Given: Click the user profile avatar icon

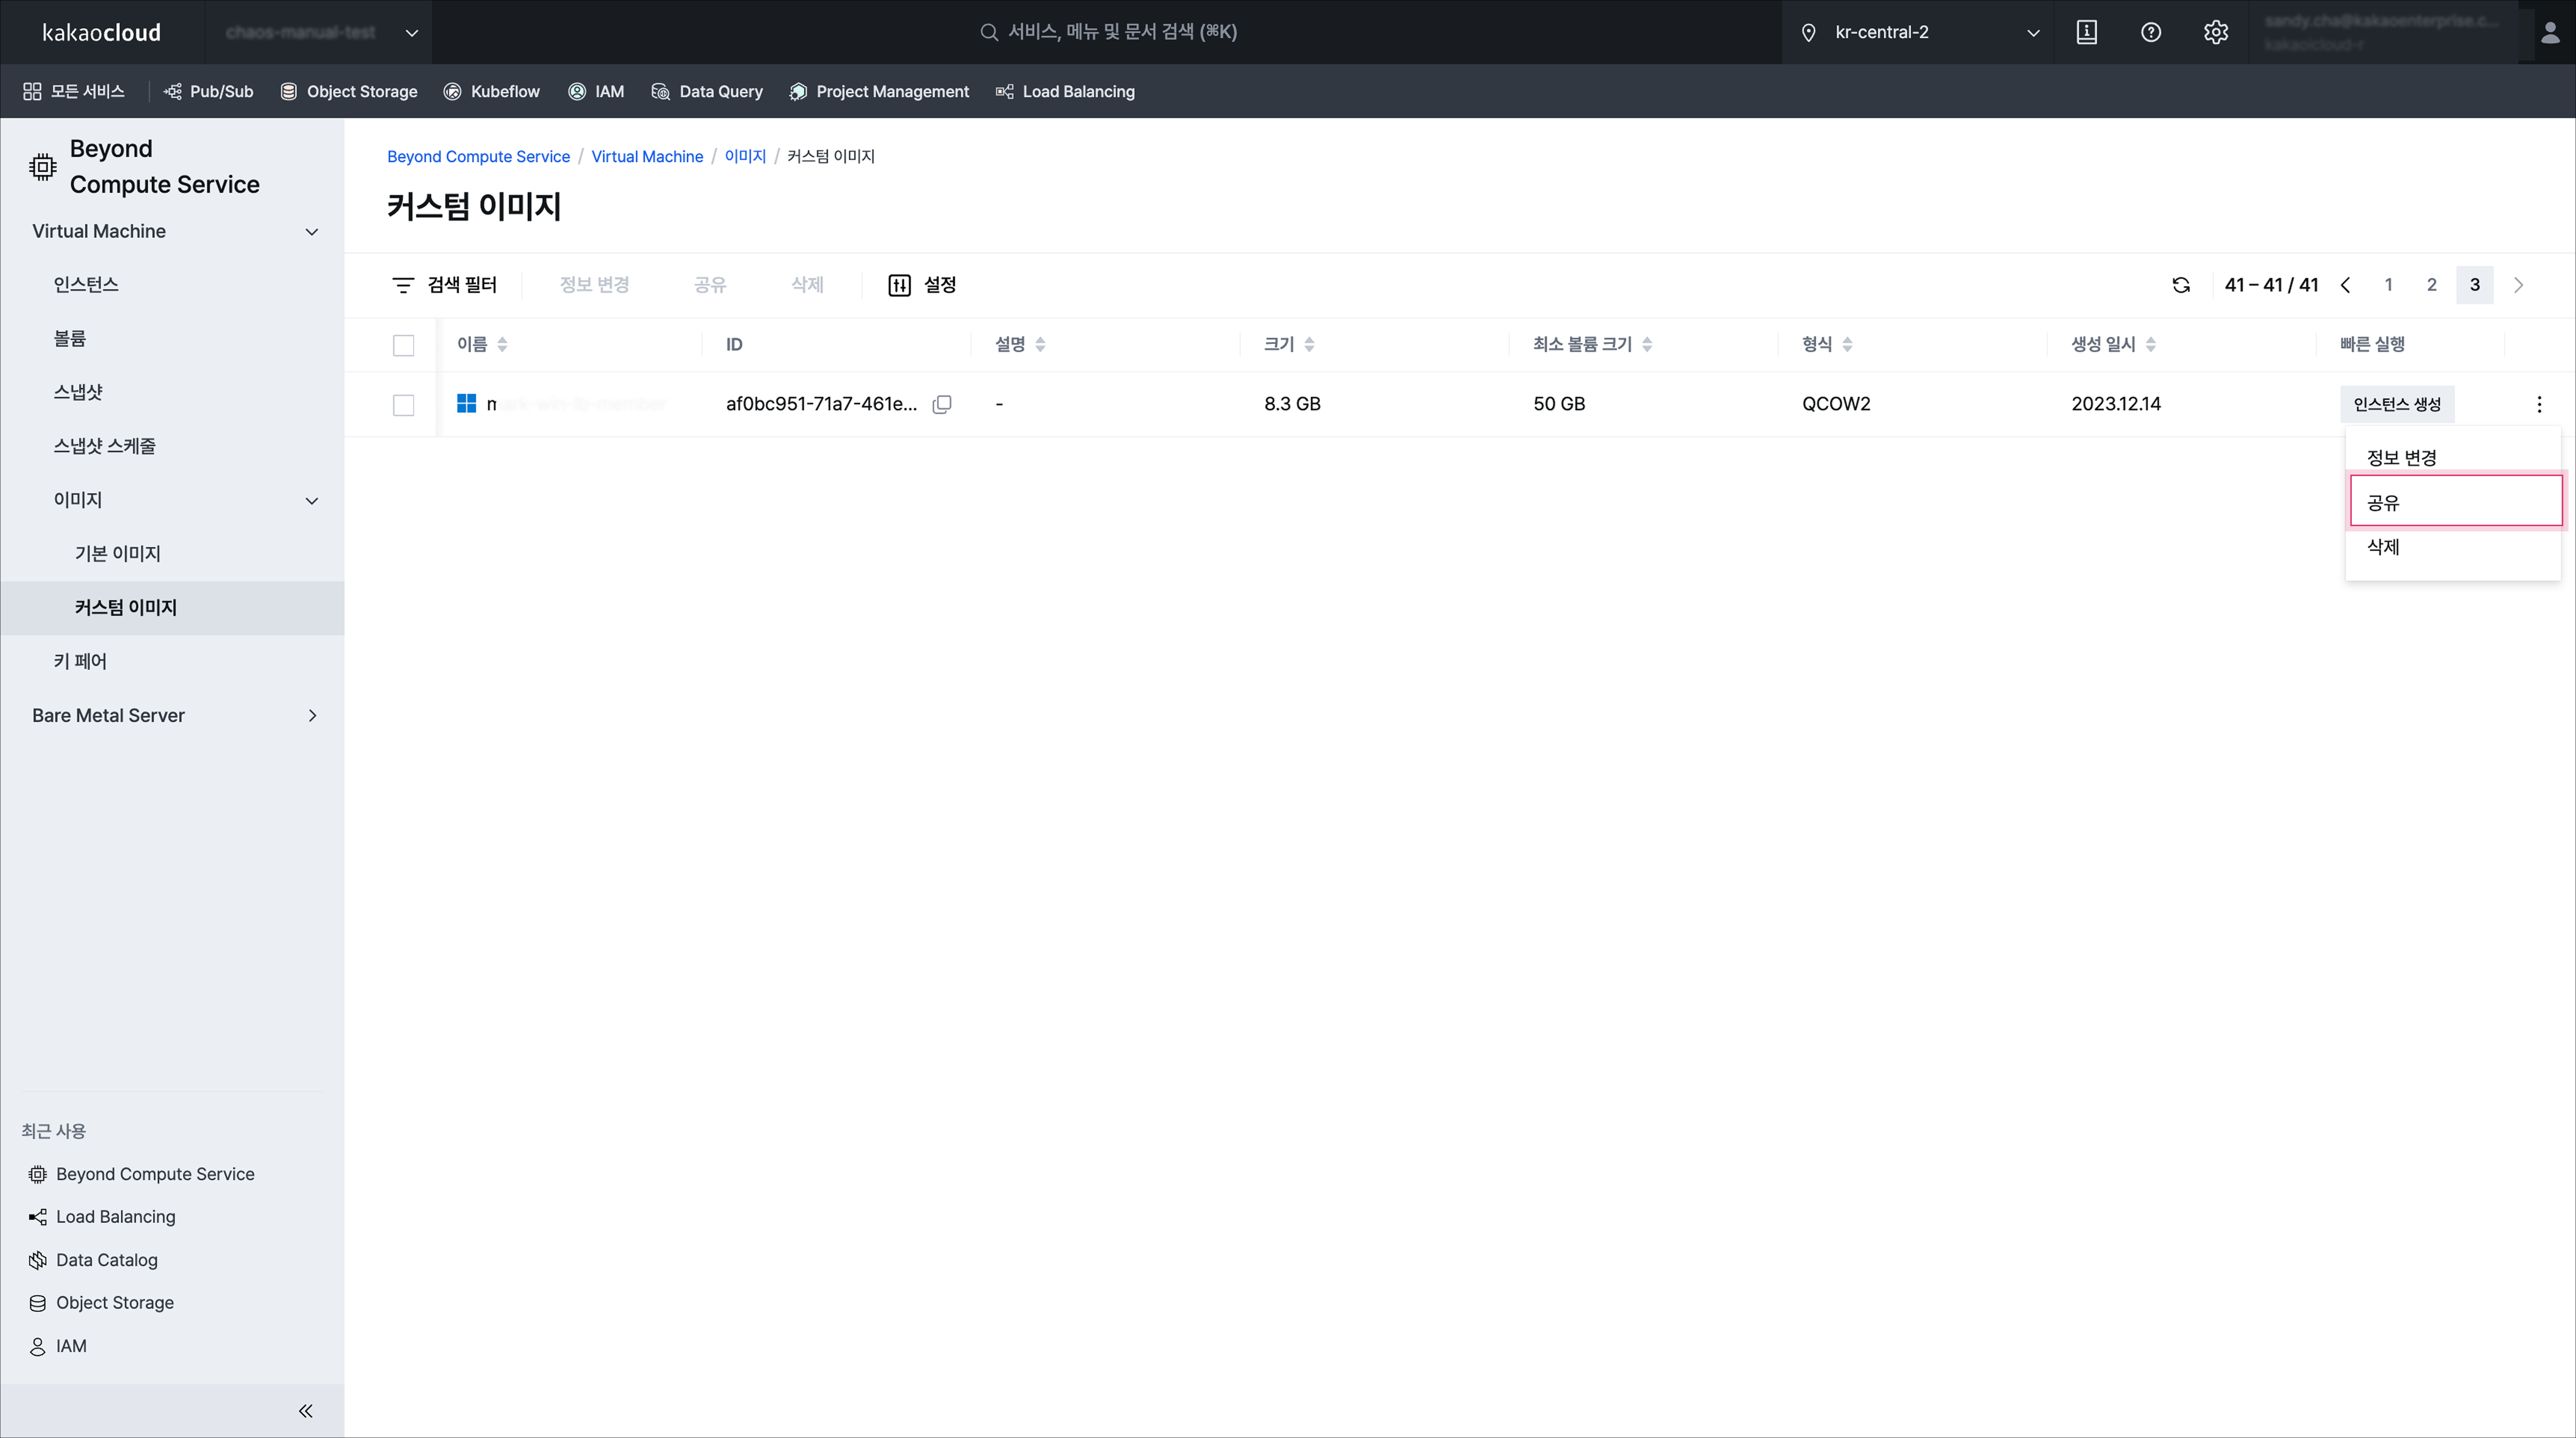Looking at the screenshot, I should [x=2549, y=33].
